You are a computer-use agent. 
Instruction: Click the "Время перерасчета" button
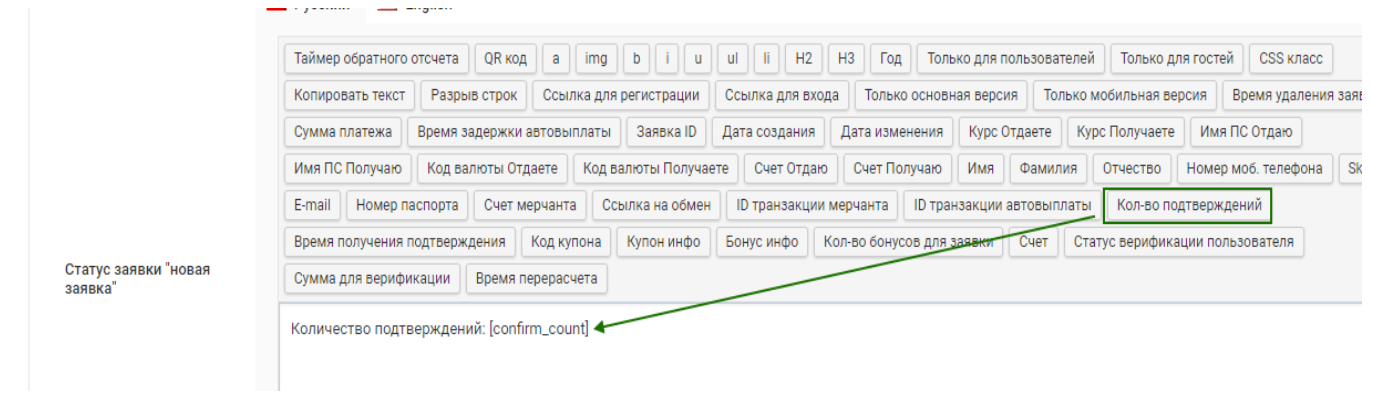tap(537, 279)
